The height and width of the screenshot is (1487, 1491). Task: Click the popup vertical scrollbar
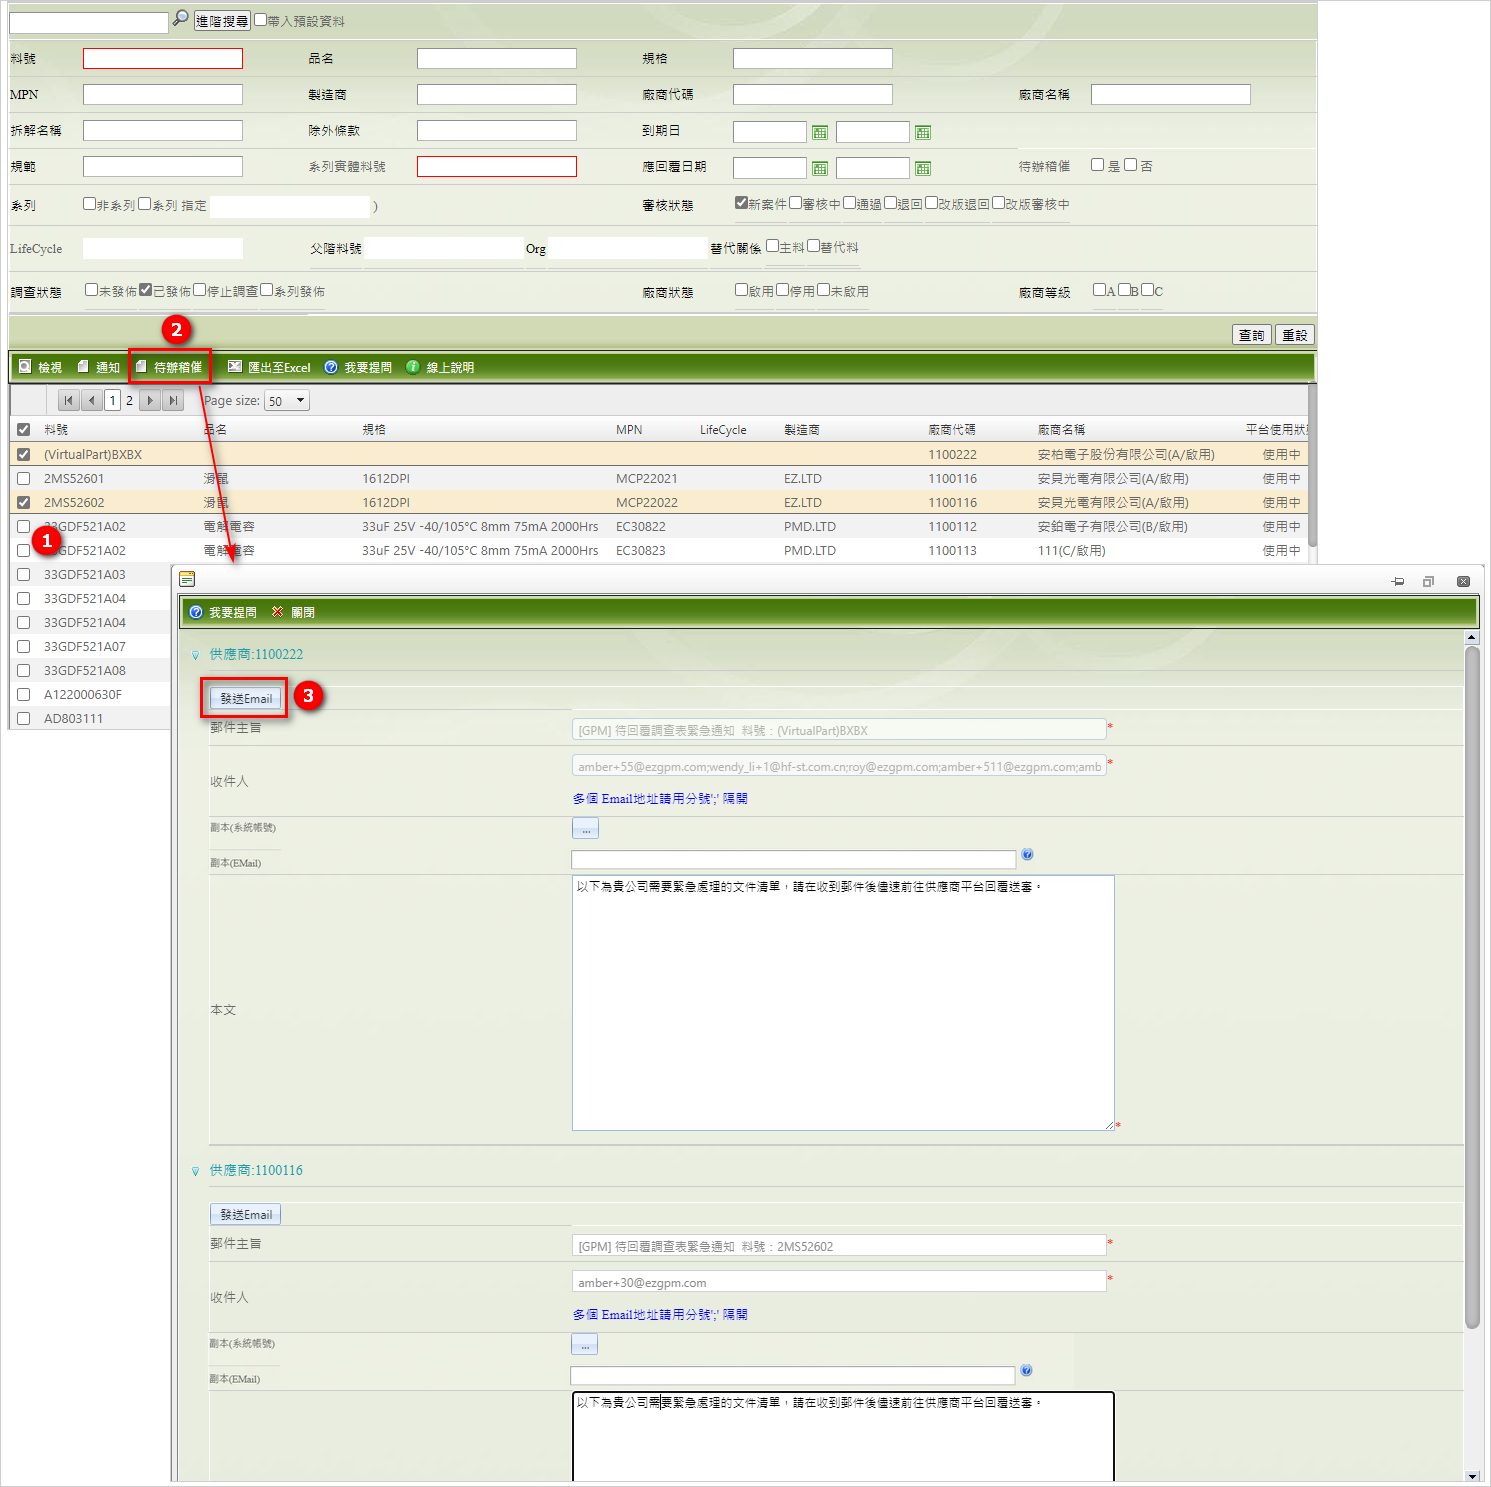tap(1472, 987)
